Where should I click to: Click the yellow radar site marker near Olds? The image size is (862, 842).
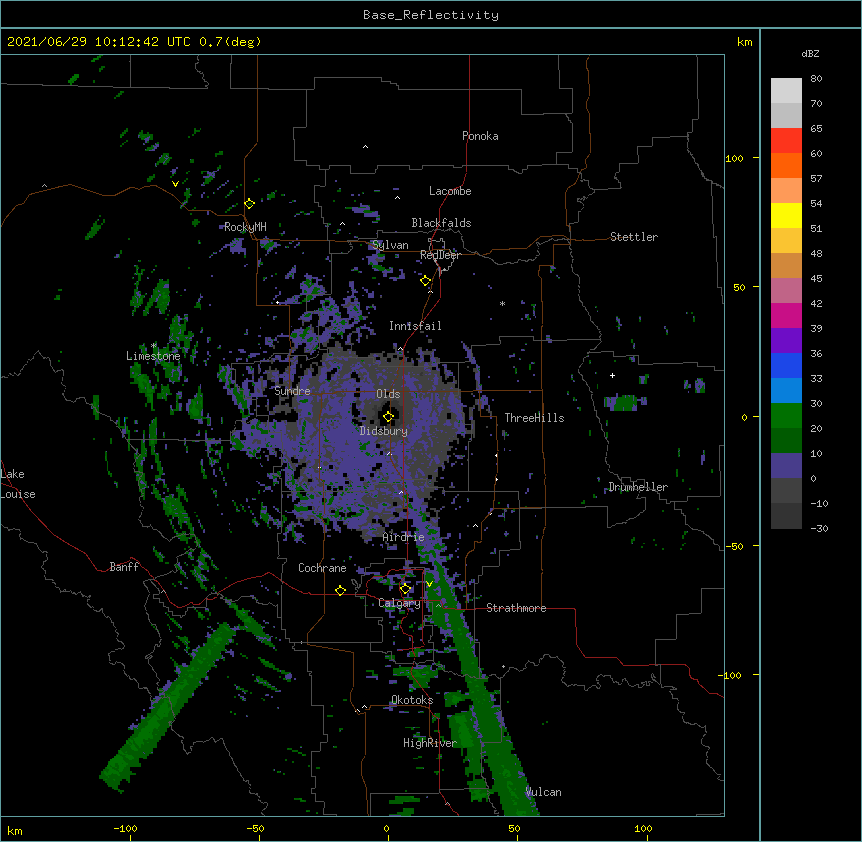[388, 416]
